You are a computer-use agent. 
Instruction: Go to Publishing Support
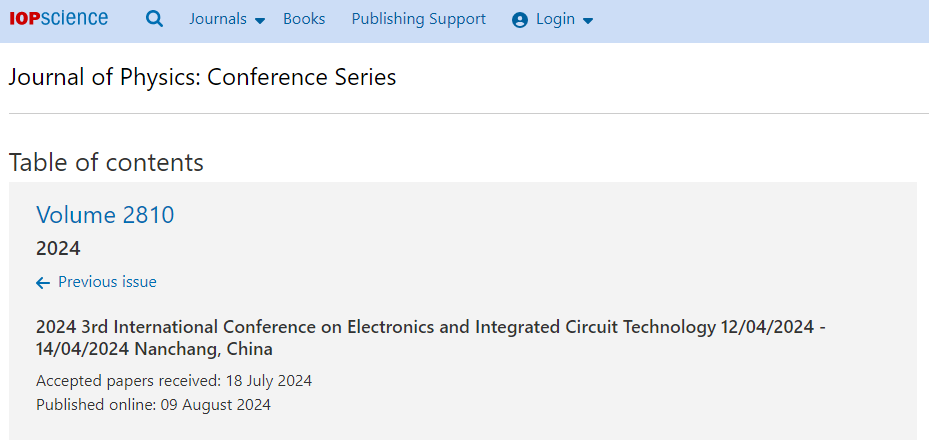[x=418, y=19]
